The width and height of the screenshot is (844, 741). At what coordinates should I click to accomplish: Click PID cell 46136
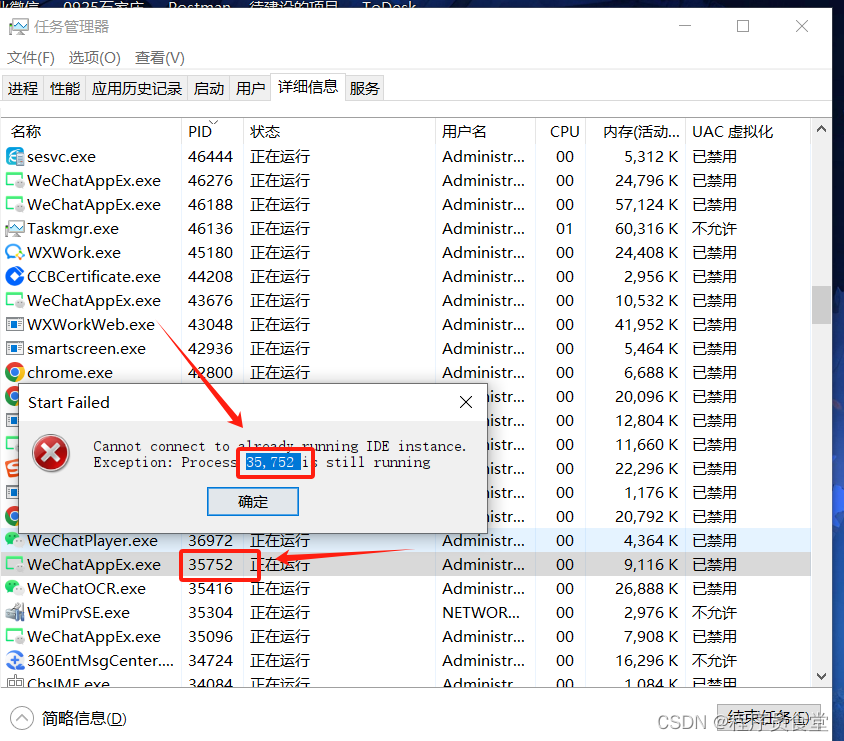click(210, 229)
